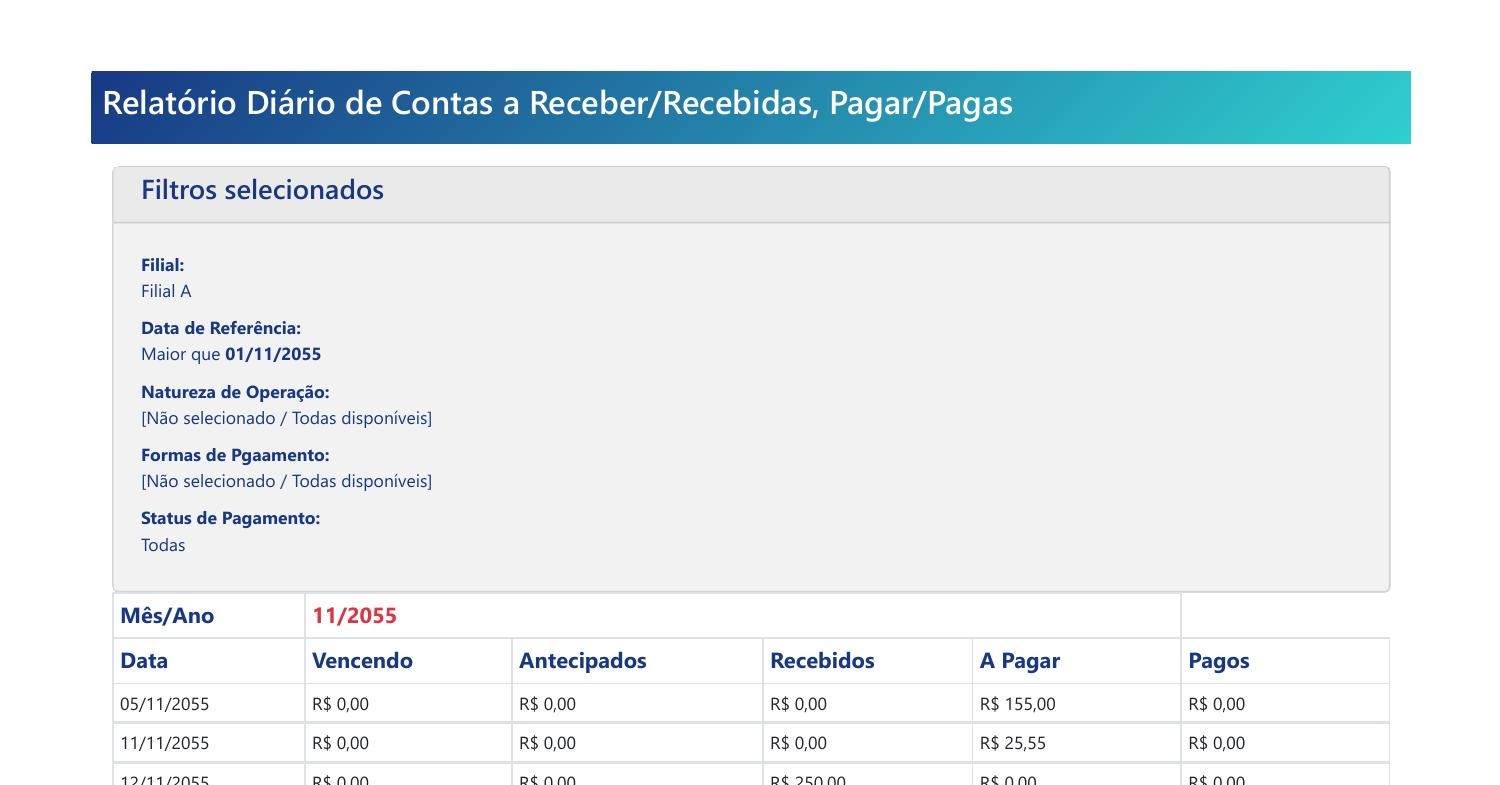
Task: Click the R$ 25,55 A Pagar amount
Action: coord(1012,743)
